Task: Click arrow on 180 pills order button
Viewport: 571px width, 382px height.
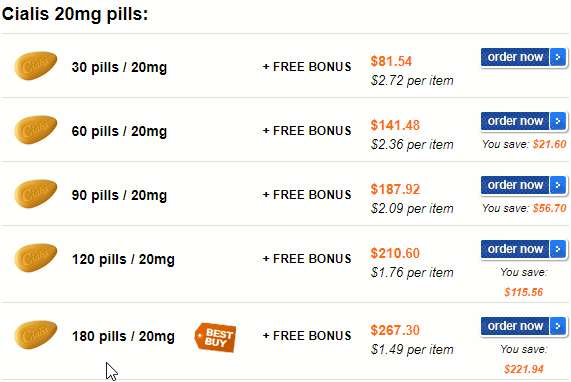Action: click(558, 326)
